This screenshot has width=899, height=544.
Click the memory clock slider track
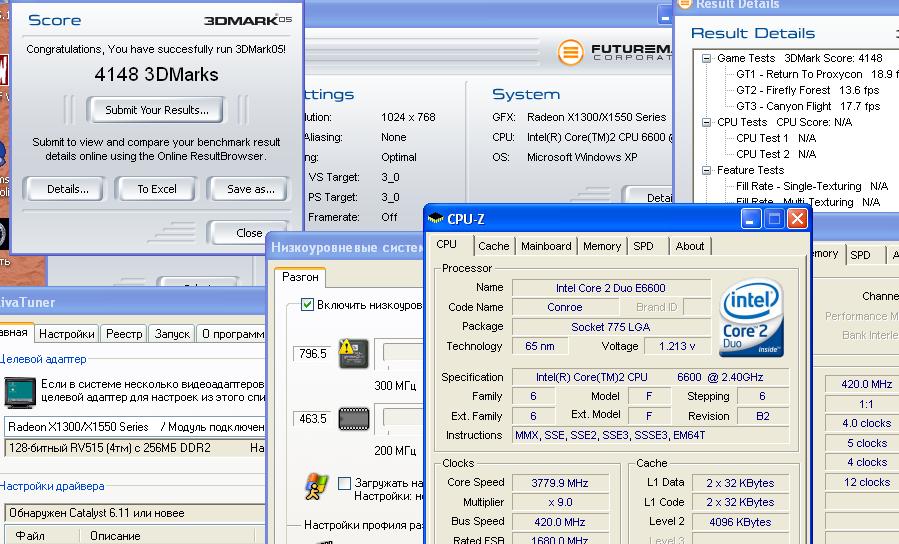pyautogui.click(x=401, y=418)
